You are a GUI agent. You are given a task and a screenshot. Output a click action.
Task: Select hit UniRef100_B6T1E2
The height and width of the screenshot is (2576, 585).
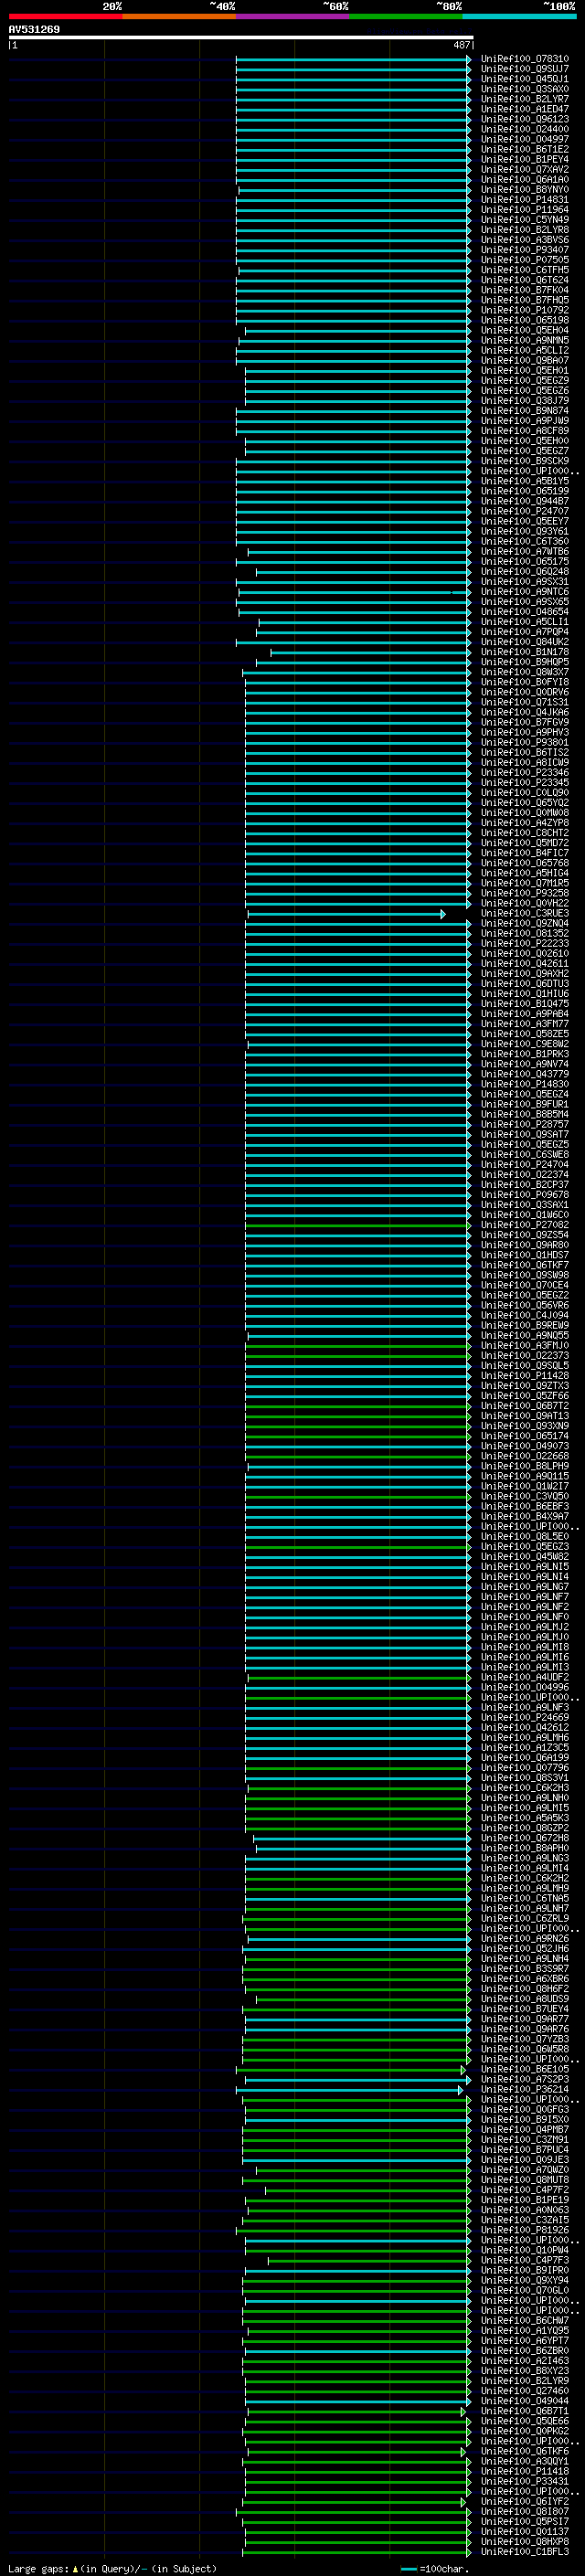[525, 149]
